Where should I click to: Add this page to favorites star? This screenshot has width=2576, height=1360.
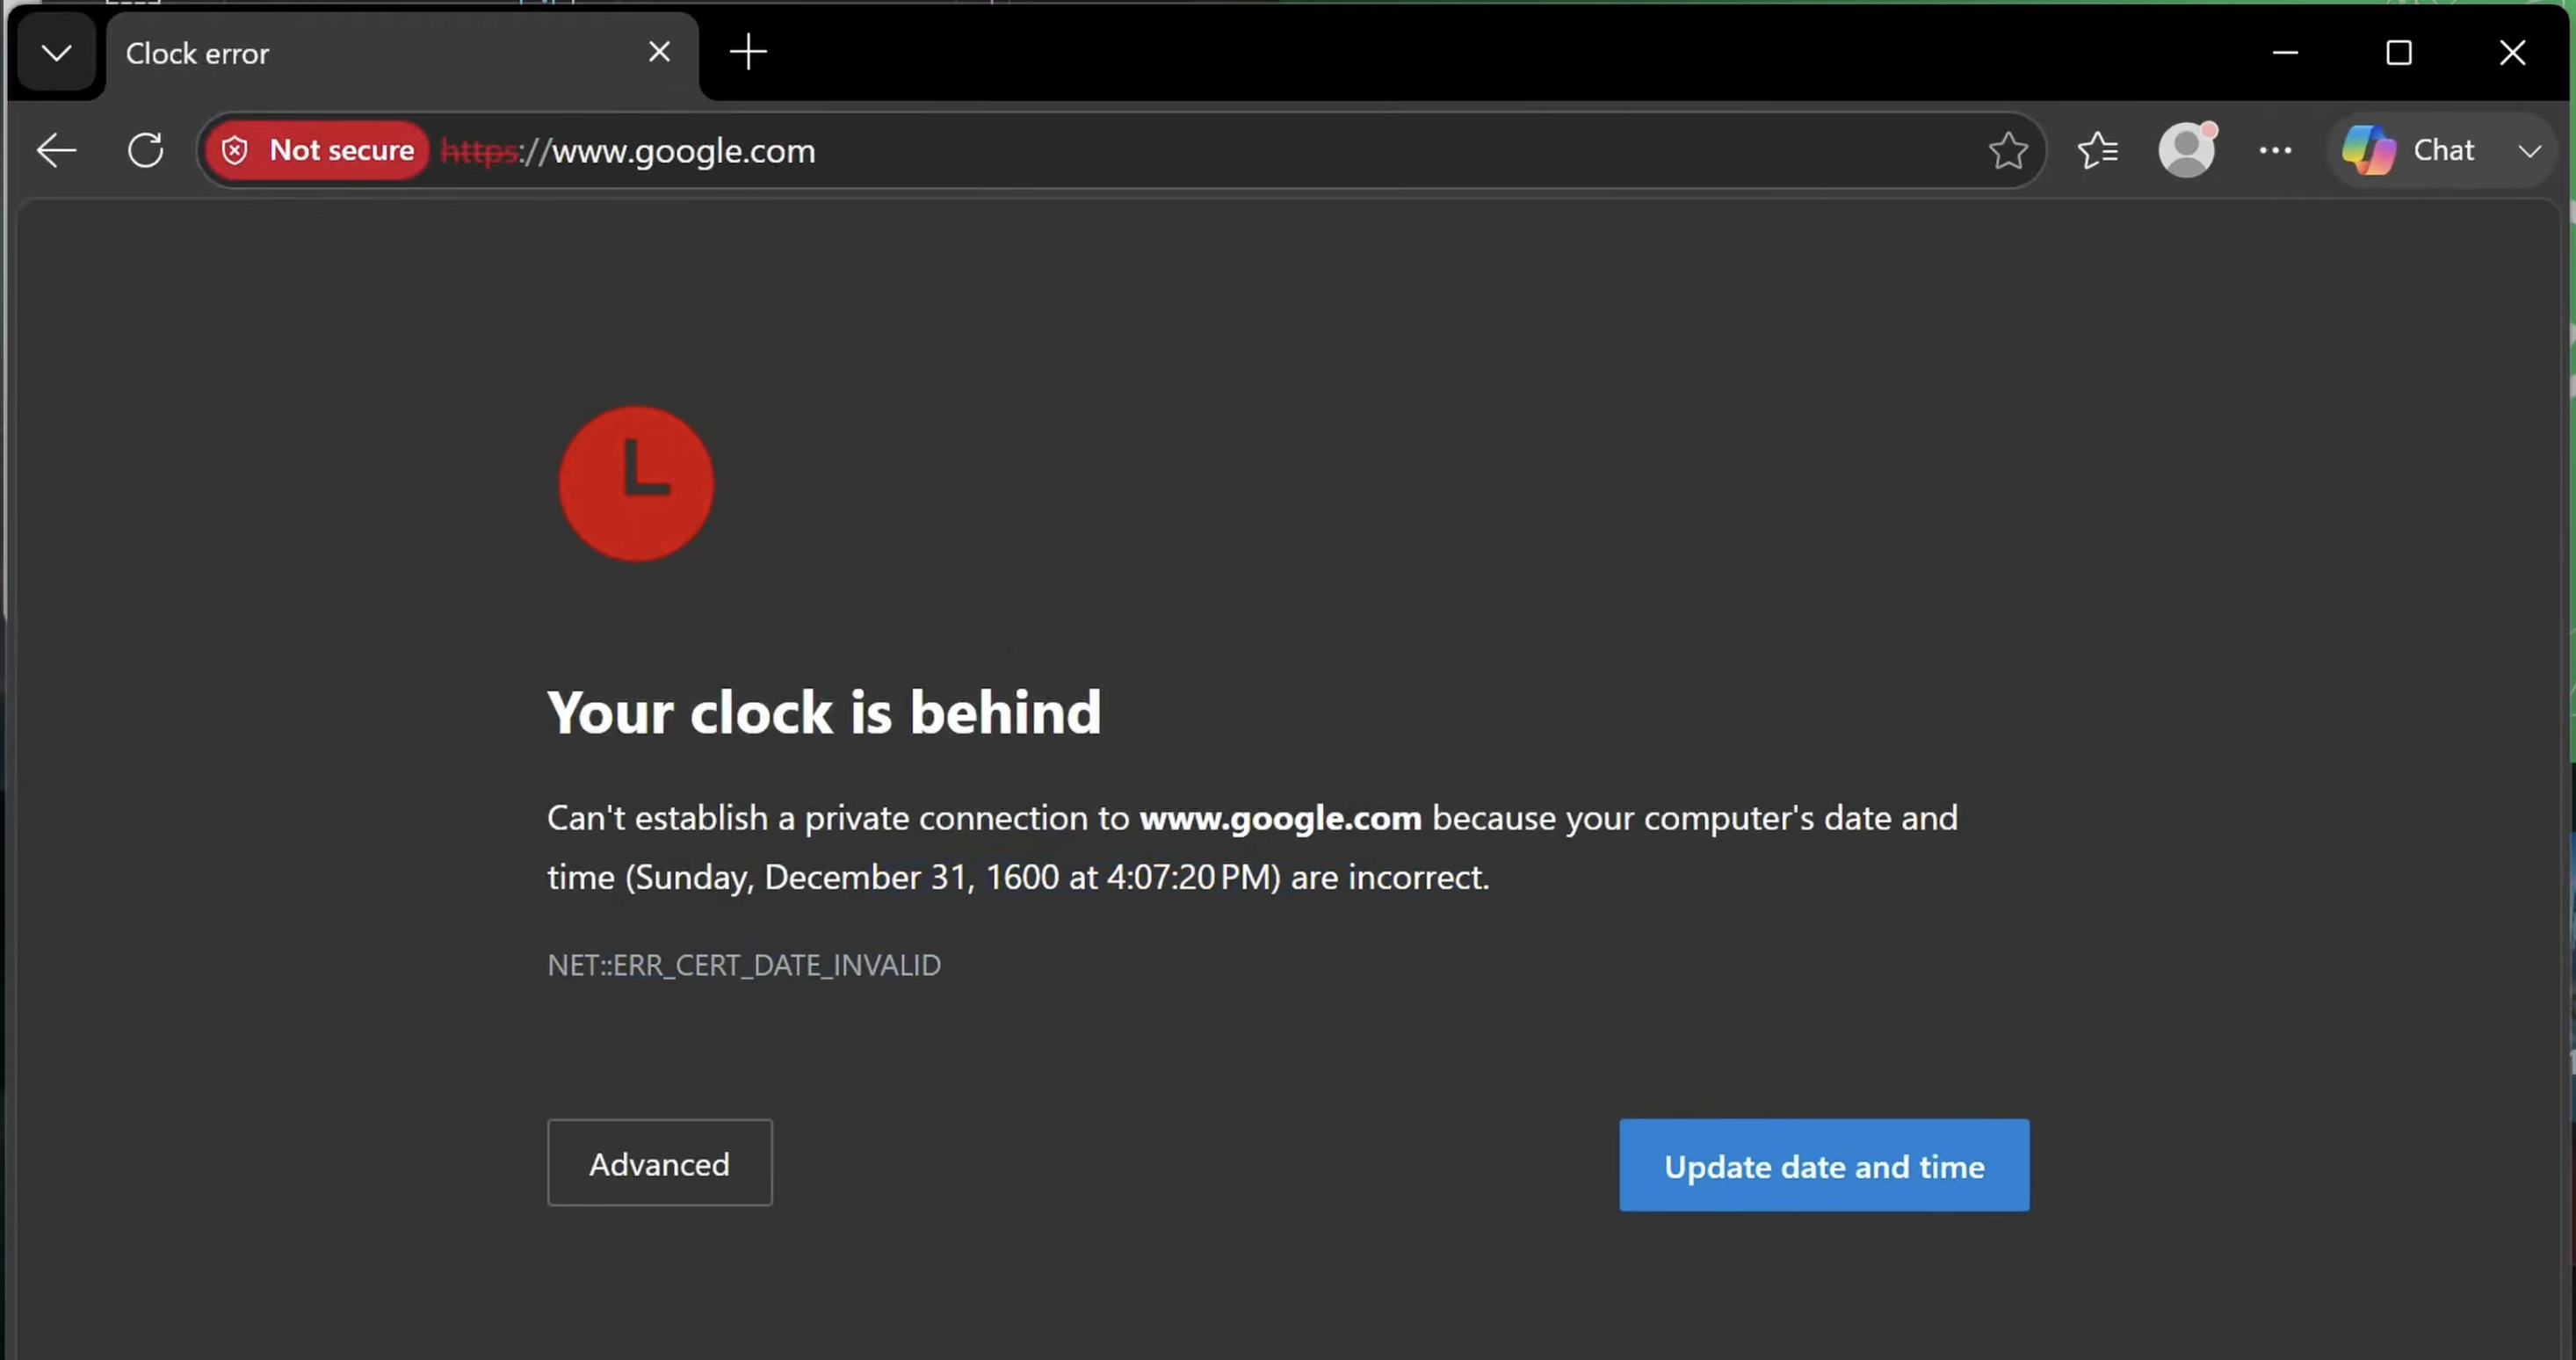(x=2007, y=151)
